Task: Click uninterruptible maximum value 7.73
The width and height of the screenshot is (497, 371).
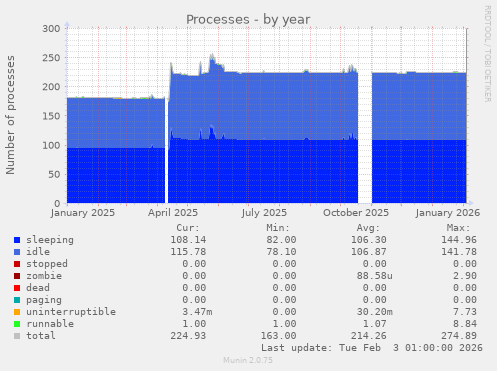Action: coord(465,312)
